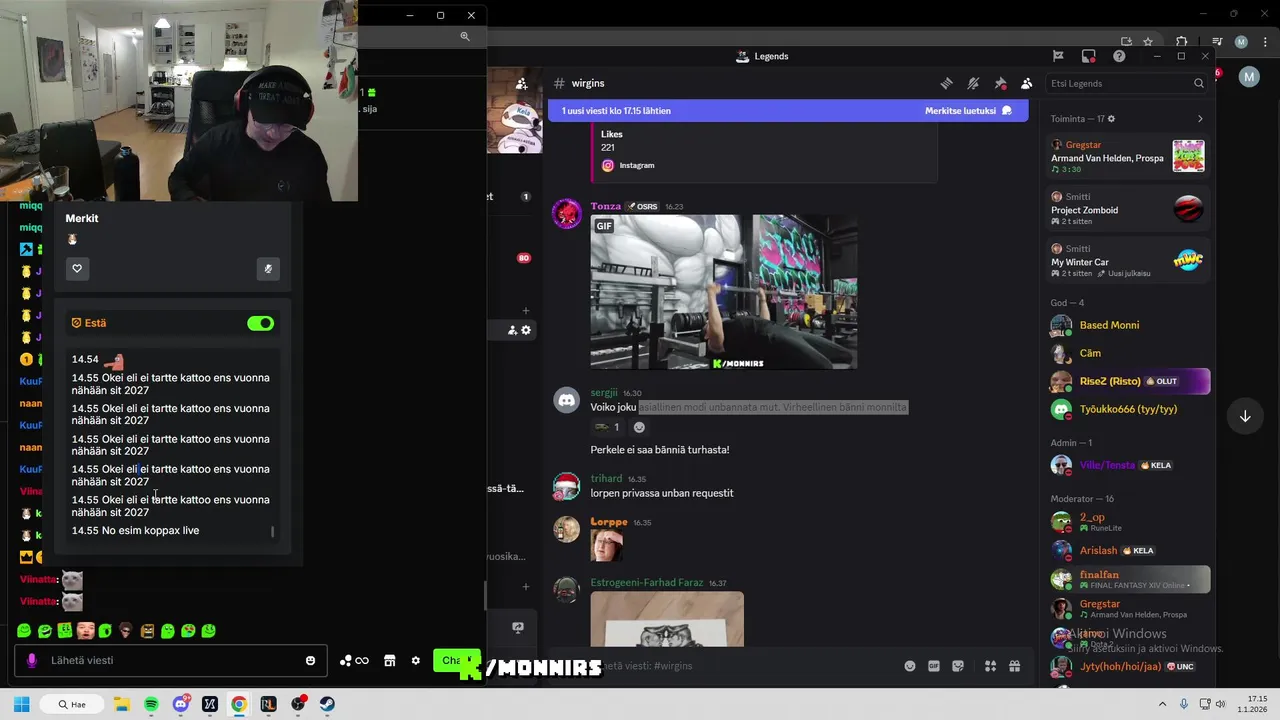Screen dimensions: 1280x720
Task: Open Threads icon in Discord channel header
Action: (x=946, y=83)
